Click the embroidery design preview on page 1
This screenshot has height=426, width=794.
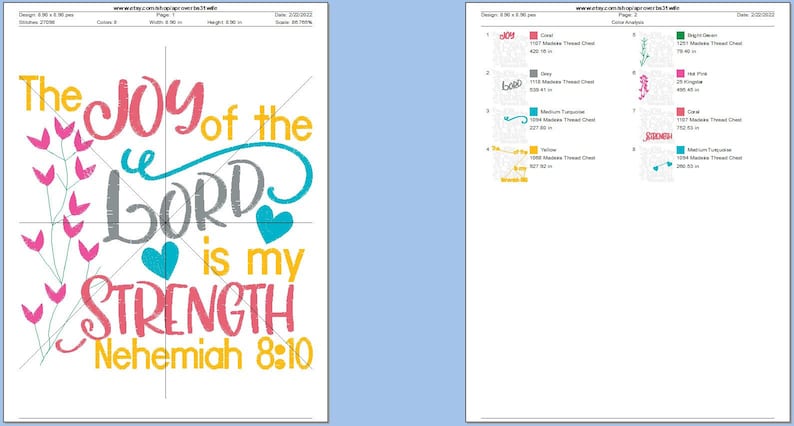coord(166,222)
